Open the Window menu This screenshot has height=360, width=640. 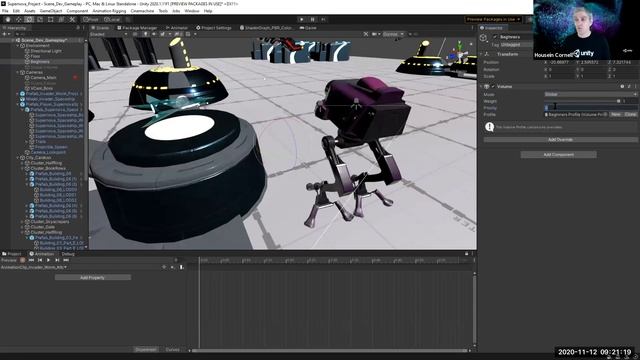click(192, 11)
